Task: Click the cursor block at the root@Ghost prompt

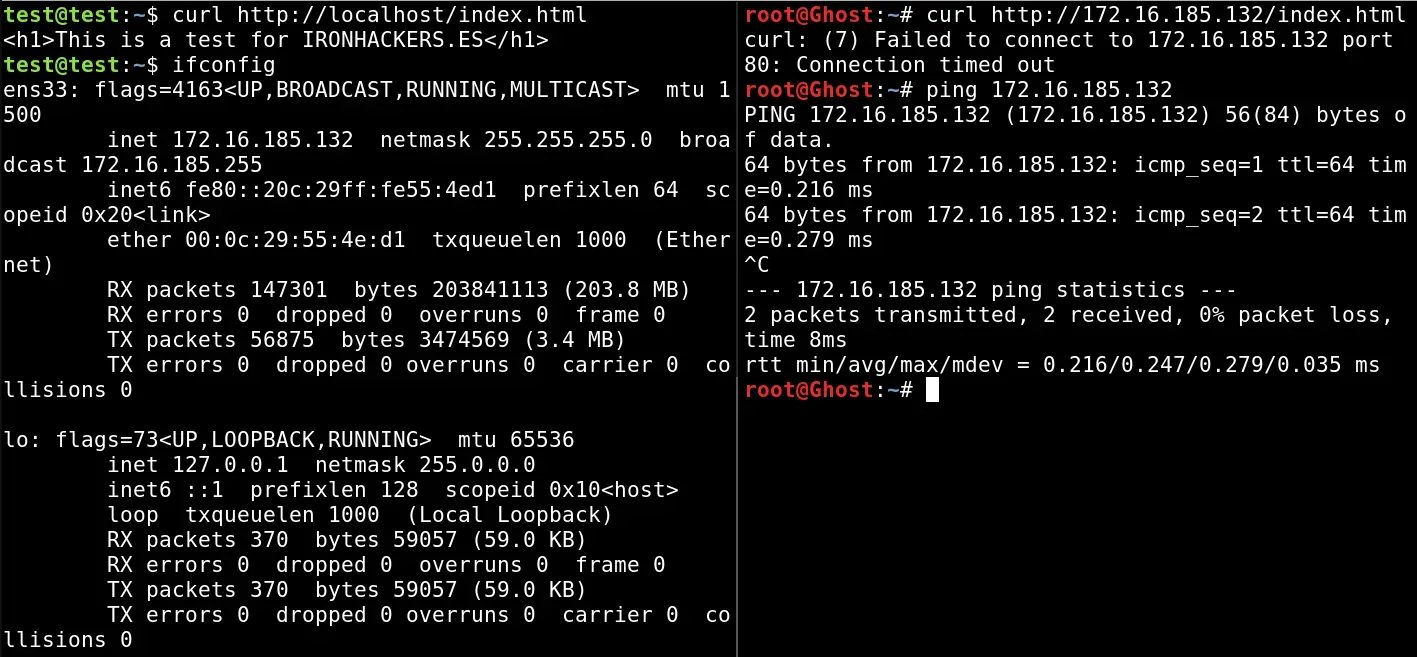Action: [x=932, y=390]
